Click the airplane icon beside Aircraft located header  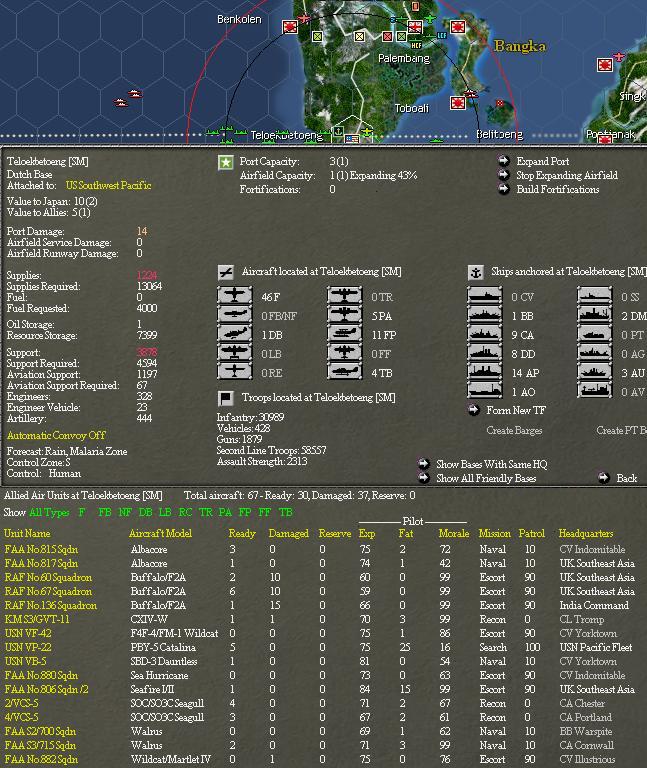tap(226, 272)
